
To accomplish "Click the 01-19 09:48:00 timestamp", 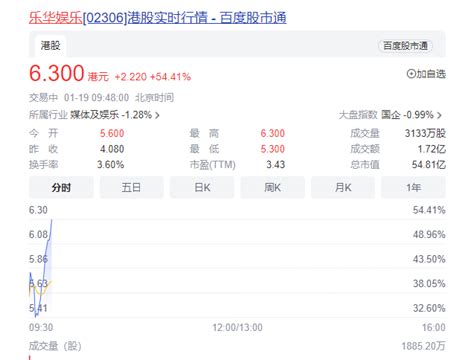I will click(96, 98).
